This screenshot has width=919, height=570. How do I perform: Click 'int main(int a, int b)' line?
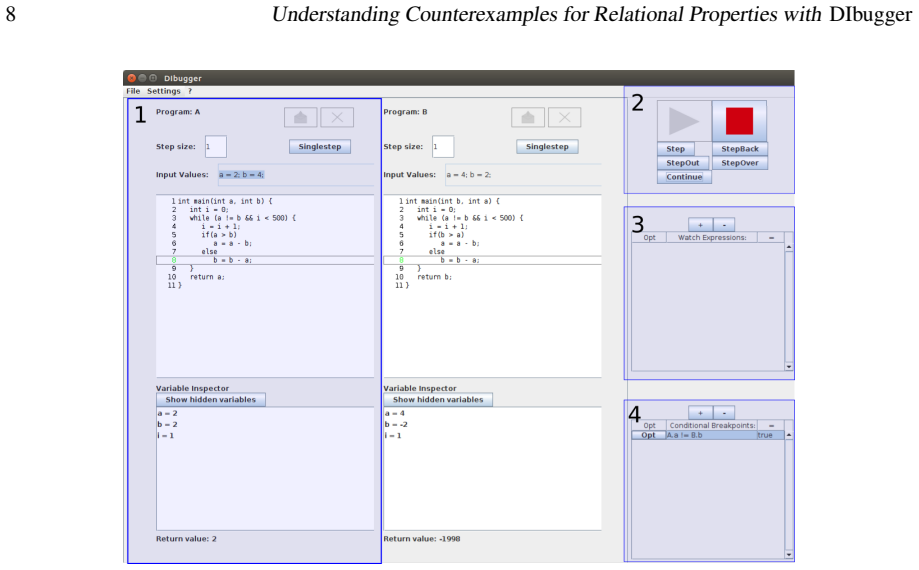tap(225, 201)
